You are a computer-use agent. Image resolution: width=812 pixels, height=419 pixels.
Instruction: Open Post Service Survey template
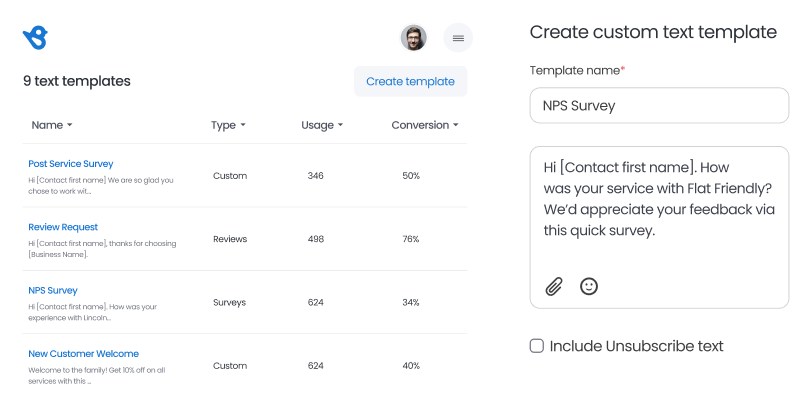point(71,164)
